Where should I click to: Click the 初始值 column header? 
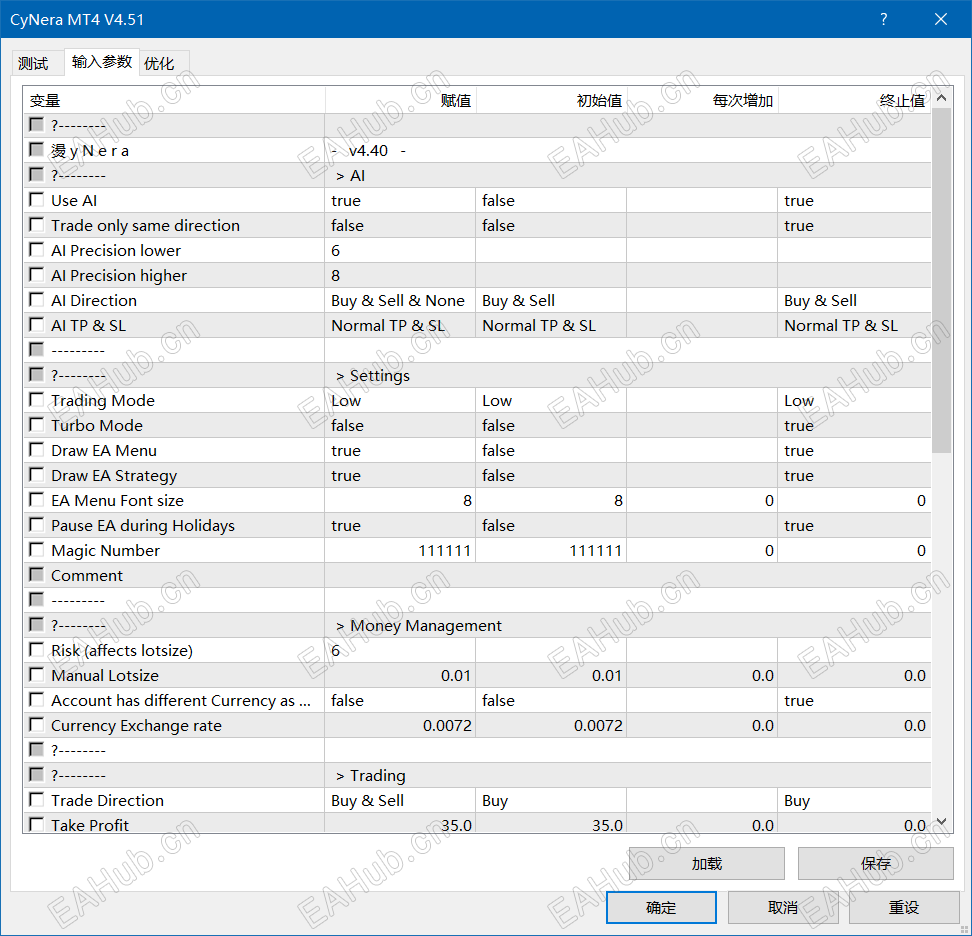pos(552,100)
